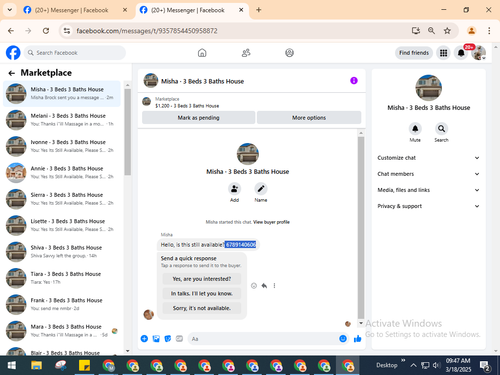Screen dimensions: 500x375
Task: Expand Privacy & support section
Action: [x=428, y=206]
